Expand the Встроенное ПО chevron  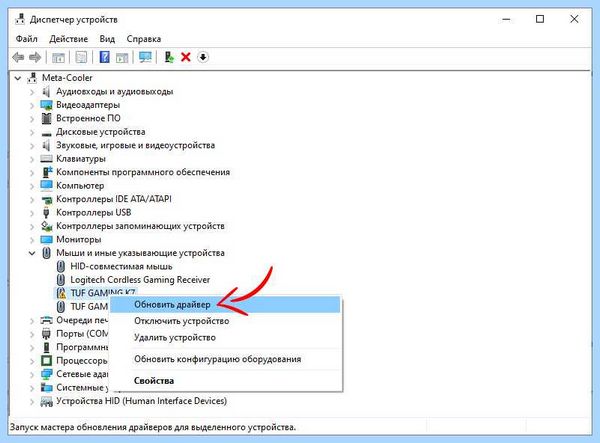point(32,119)
